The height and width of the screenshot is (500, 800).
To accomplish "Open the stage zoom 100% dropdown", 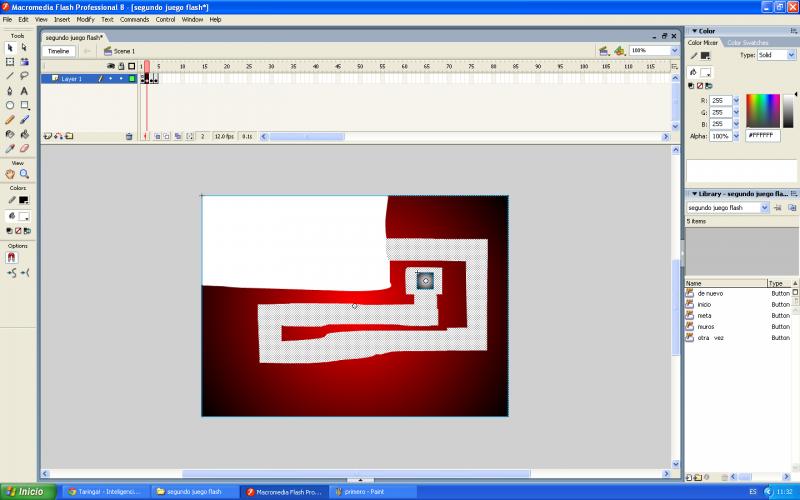I will (674, 51).
